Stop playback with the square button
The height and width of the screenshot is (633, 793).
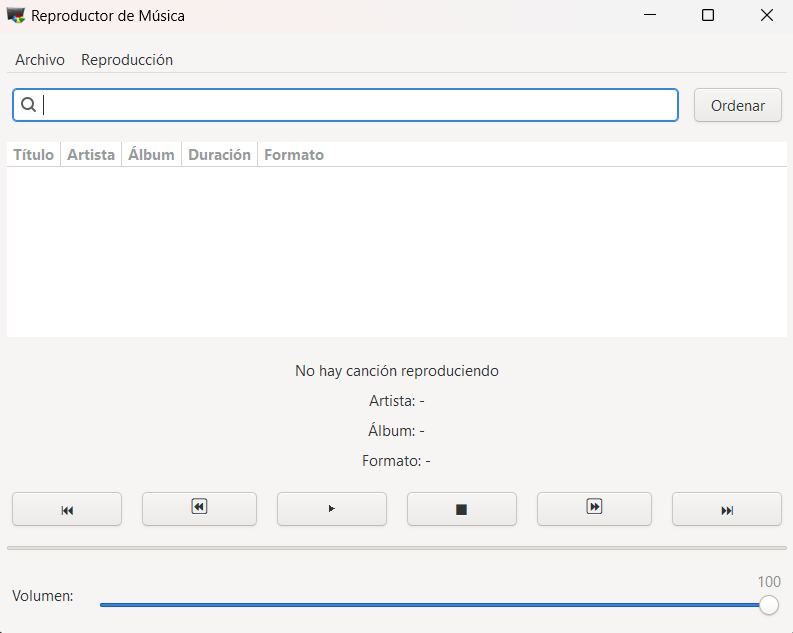pyautogui.click(x=462, y=509)
